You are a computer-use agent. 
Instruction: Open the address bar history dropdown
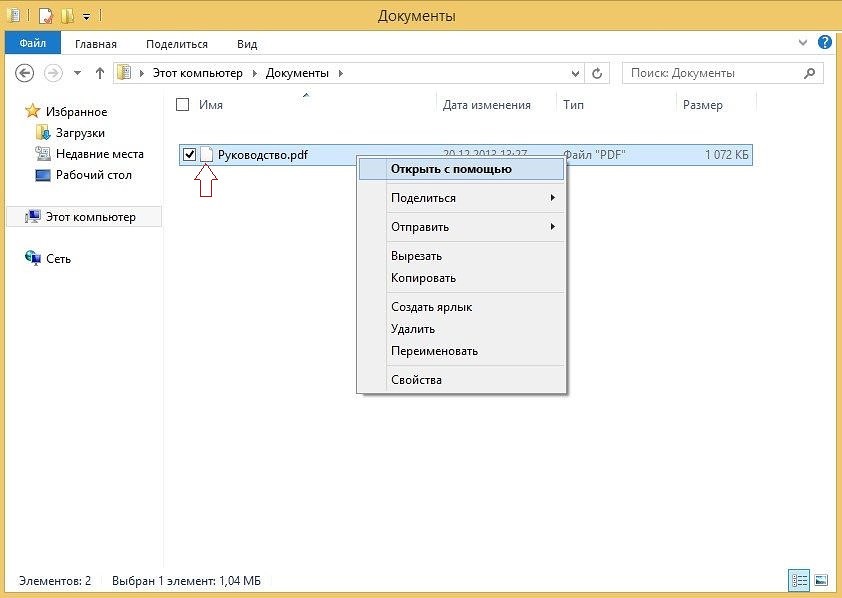point(575,74)
